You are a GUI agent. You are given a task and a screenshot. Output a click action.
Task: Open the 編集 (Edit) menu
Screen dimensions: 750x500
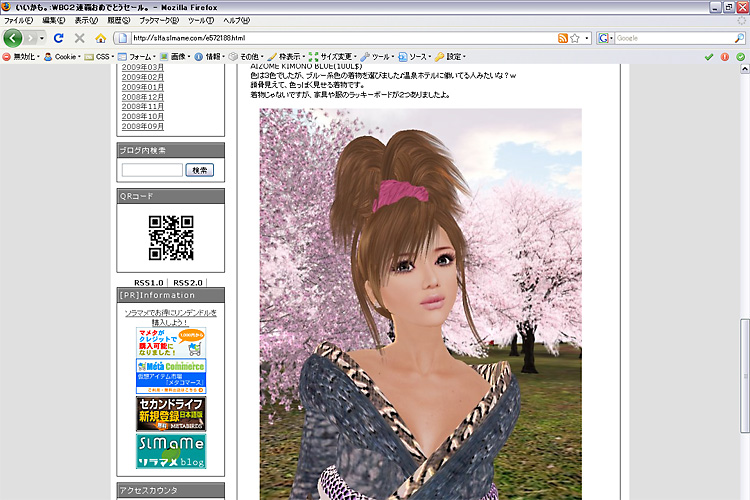click(54, 21)
